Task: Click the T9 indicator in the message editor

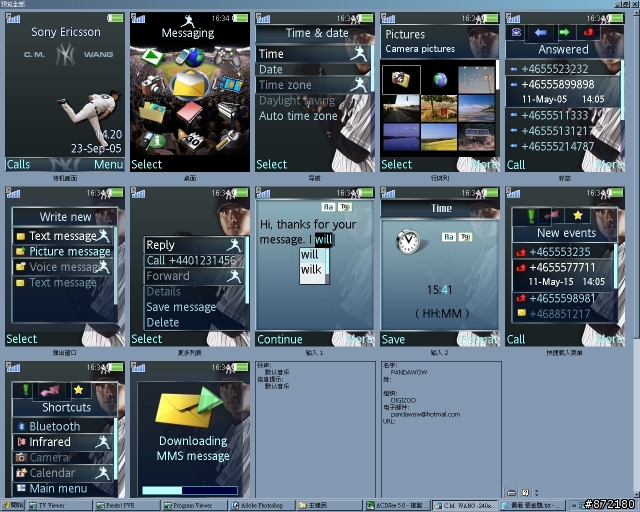Action: 345,207
